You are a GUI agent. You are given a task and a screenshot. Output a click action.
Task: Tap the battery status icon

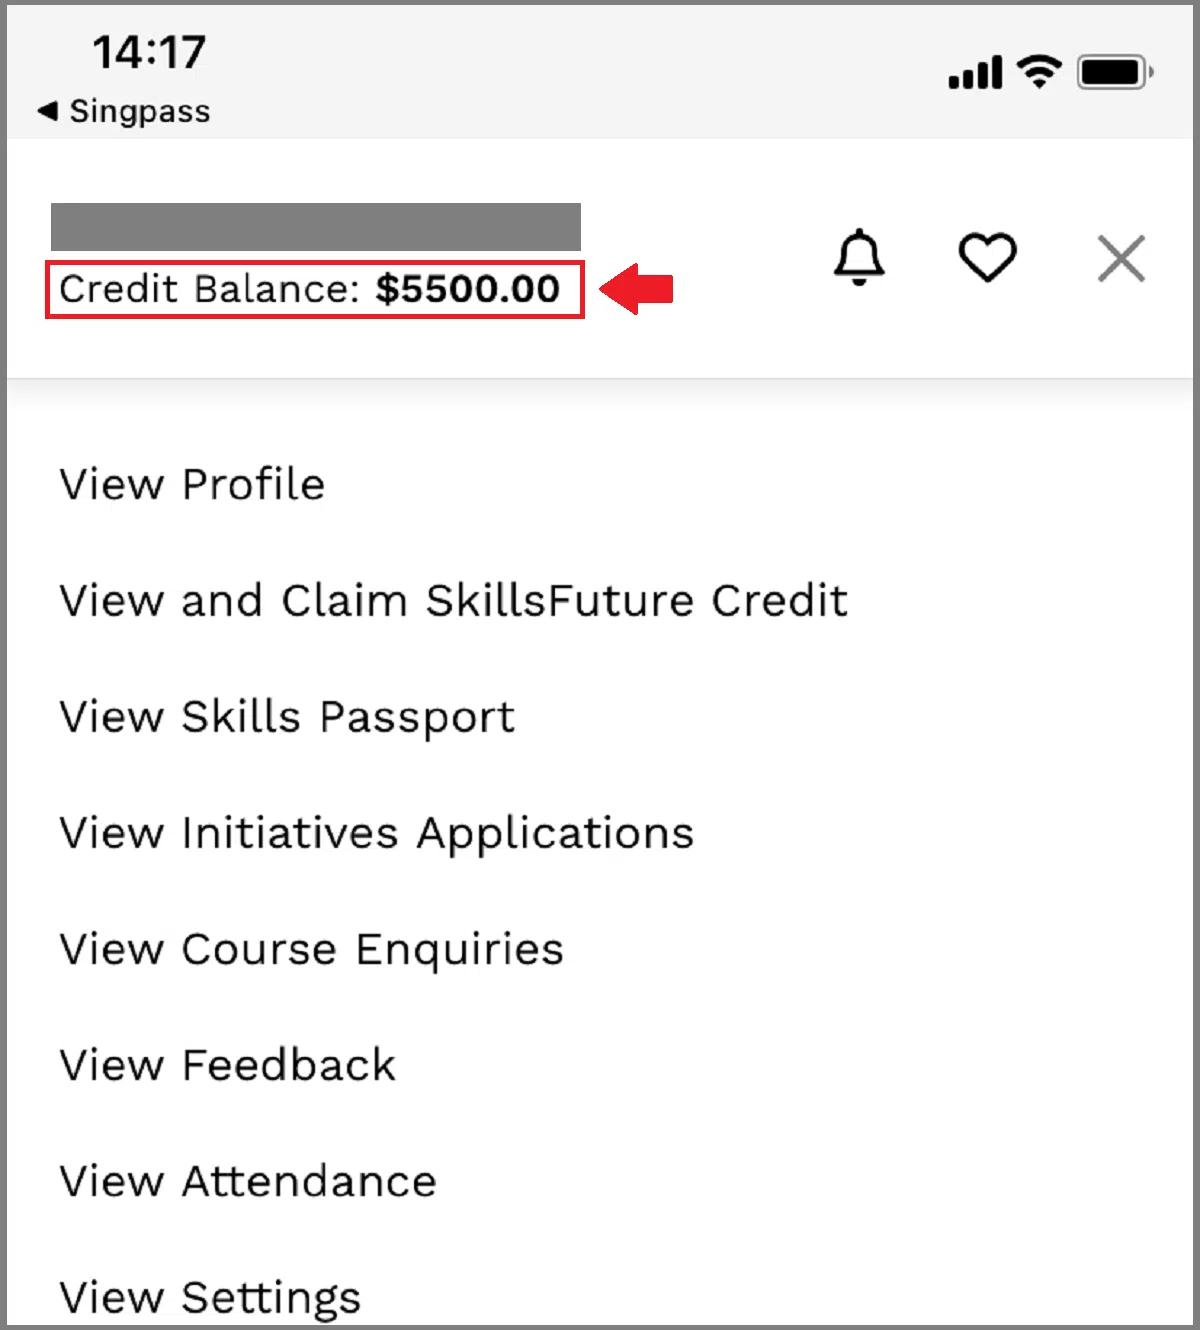coord(1115,73)
